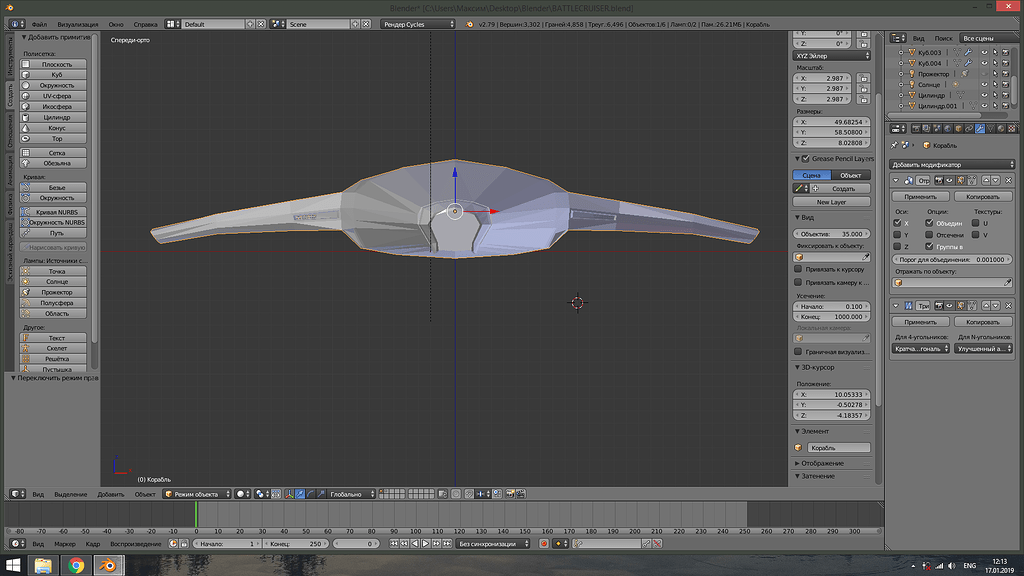1024x576 pixels.
Task: Toggle the Объедин merge option
Action: pos(929,223)
